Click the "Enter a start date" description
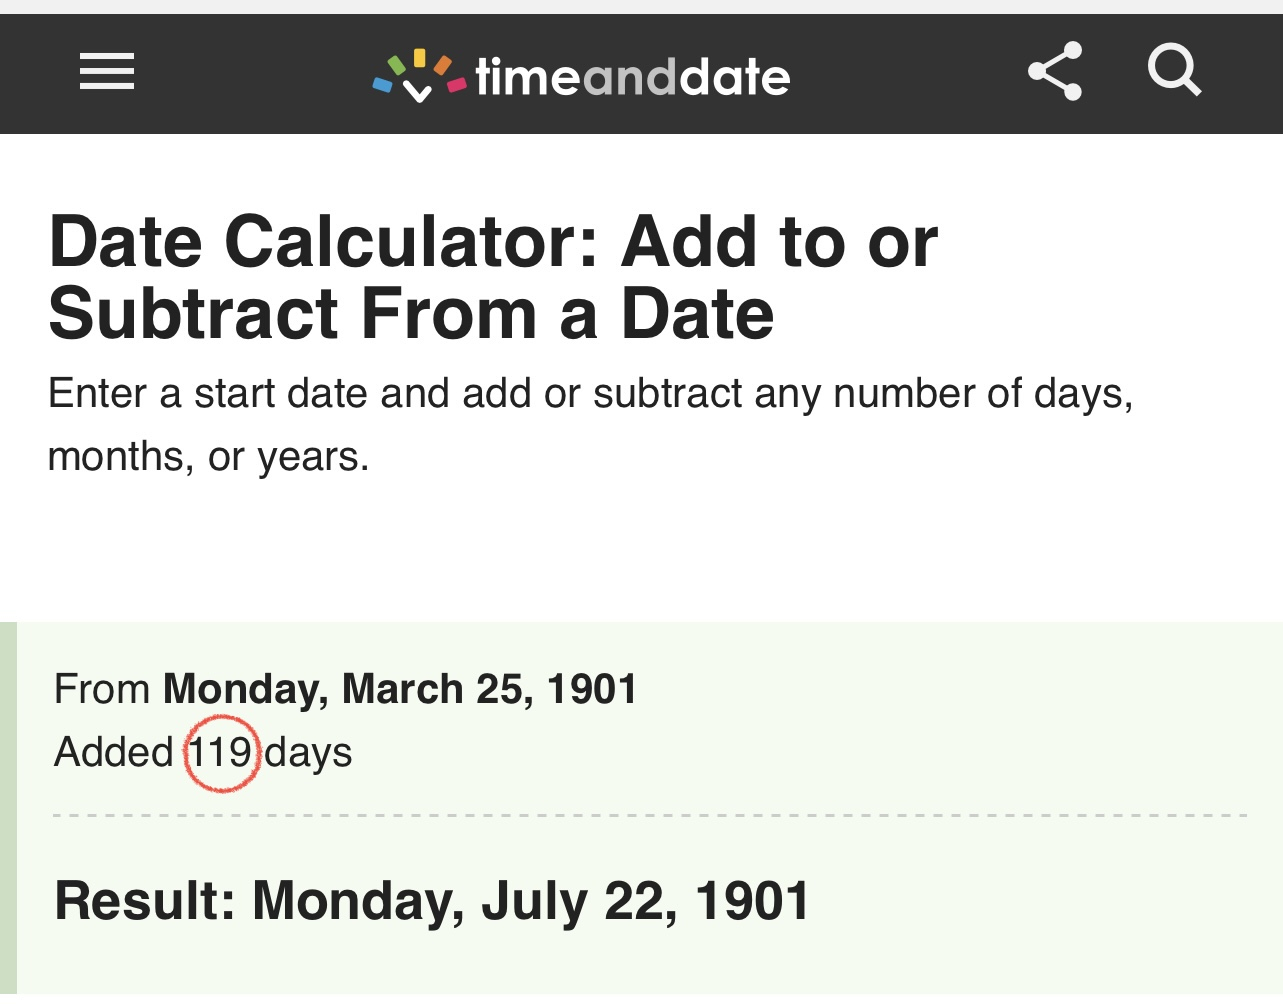 pyautogui.click(x=590, y=394)
